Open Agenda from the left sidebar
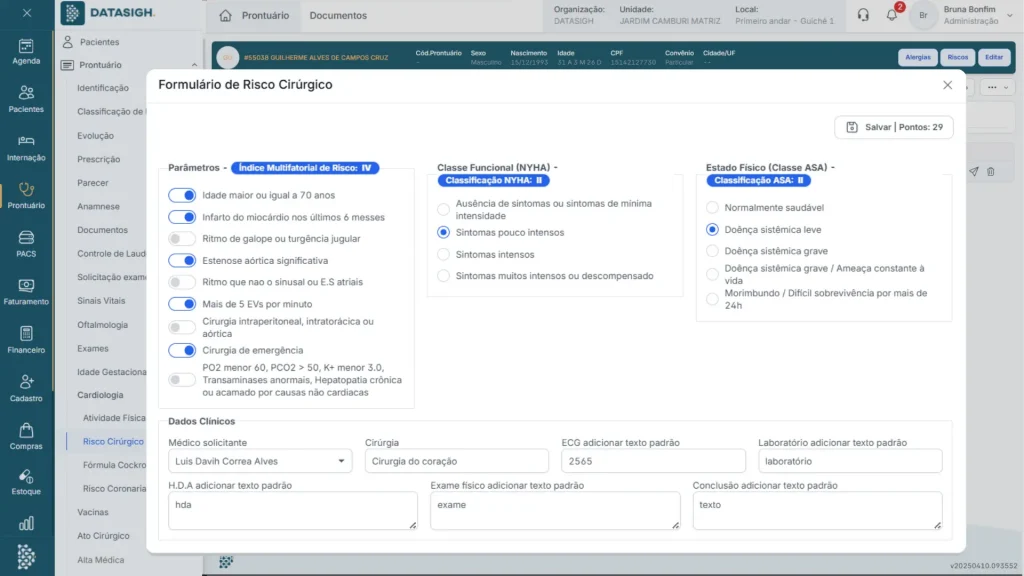 coord(27,50)
